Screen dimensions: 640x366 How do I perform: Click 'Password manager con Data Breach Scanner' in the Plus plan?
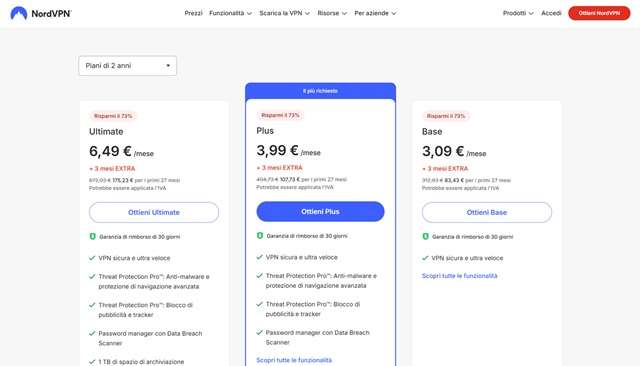tap(318, 337)
